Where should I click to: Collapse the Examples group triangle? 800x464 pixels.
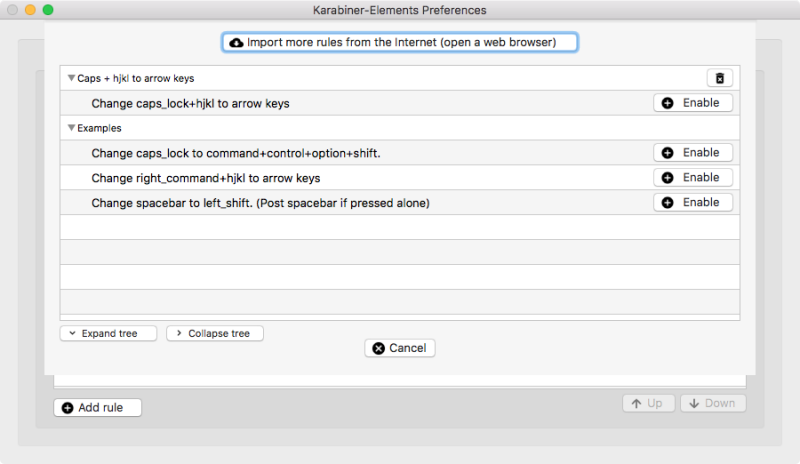(71, 128)
